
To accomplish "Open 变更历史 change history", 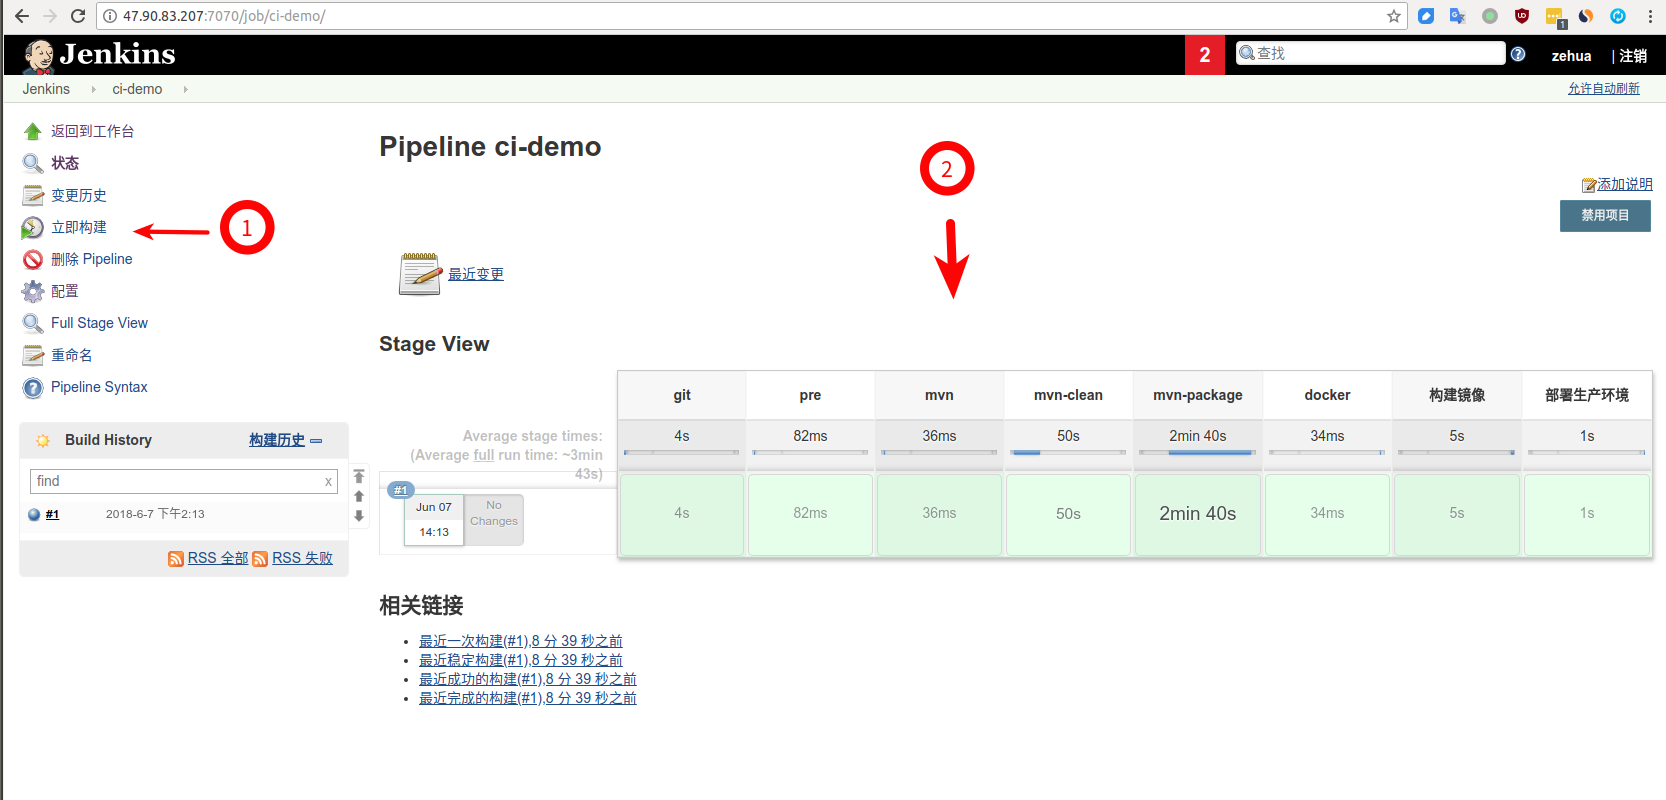I will (79, 195).
